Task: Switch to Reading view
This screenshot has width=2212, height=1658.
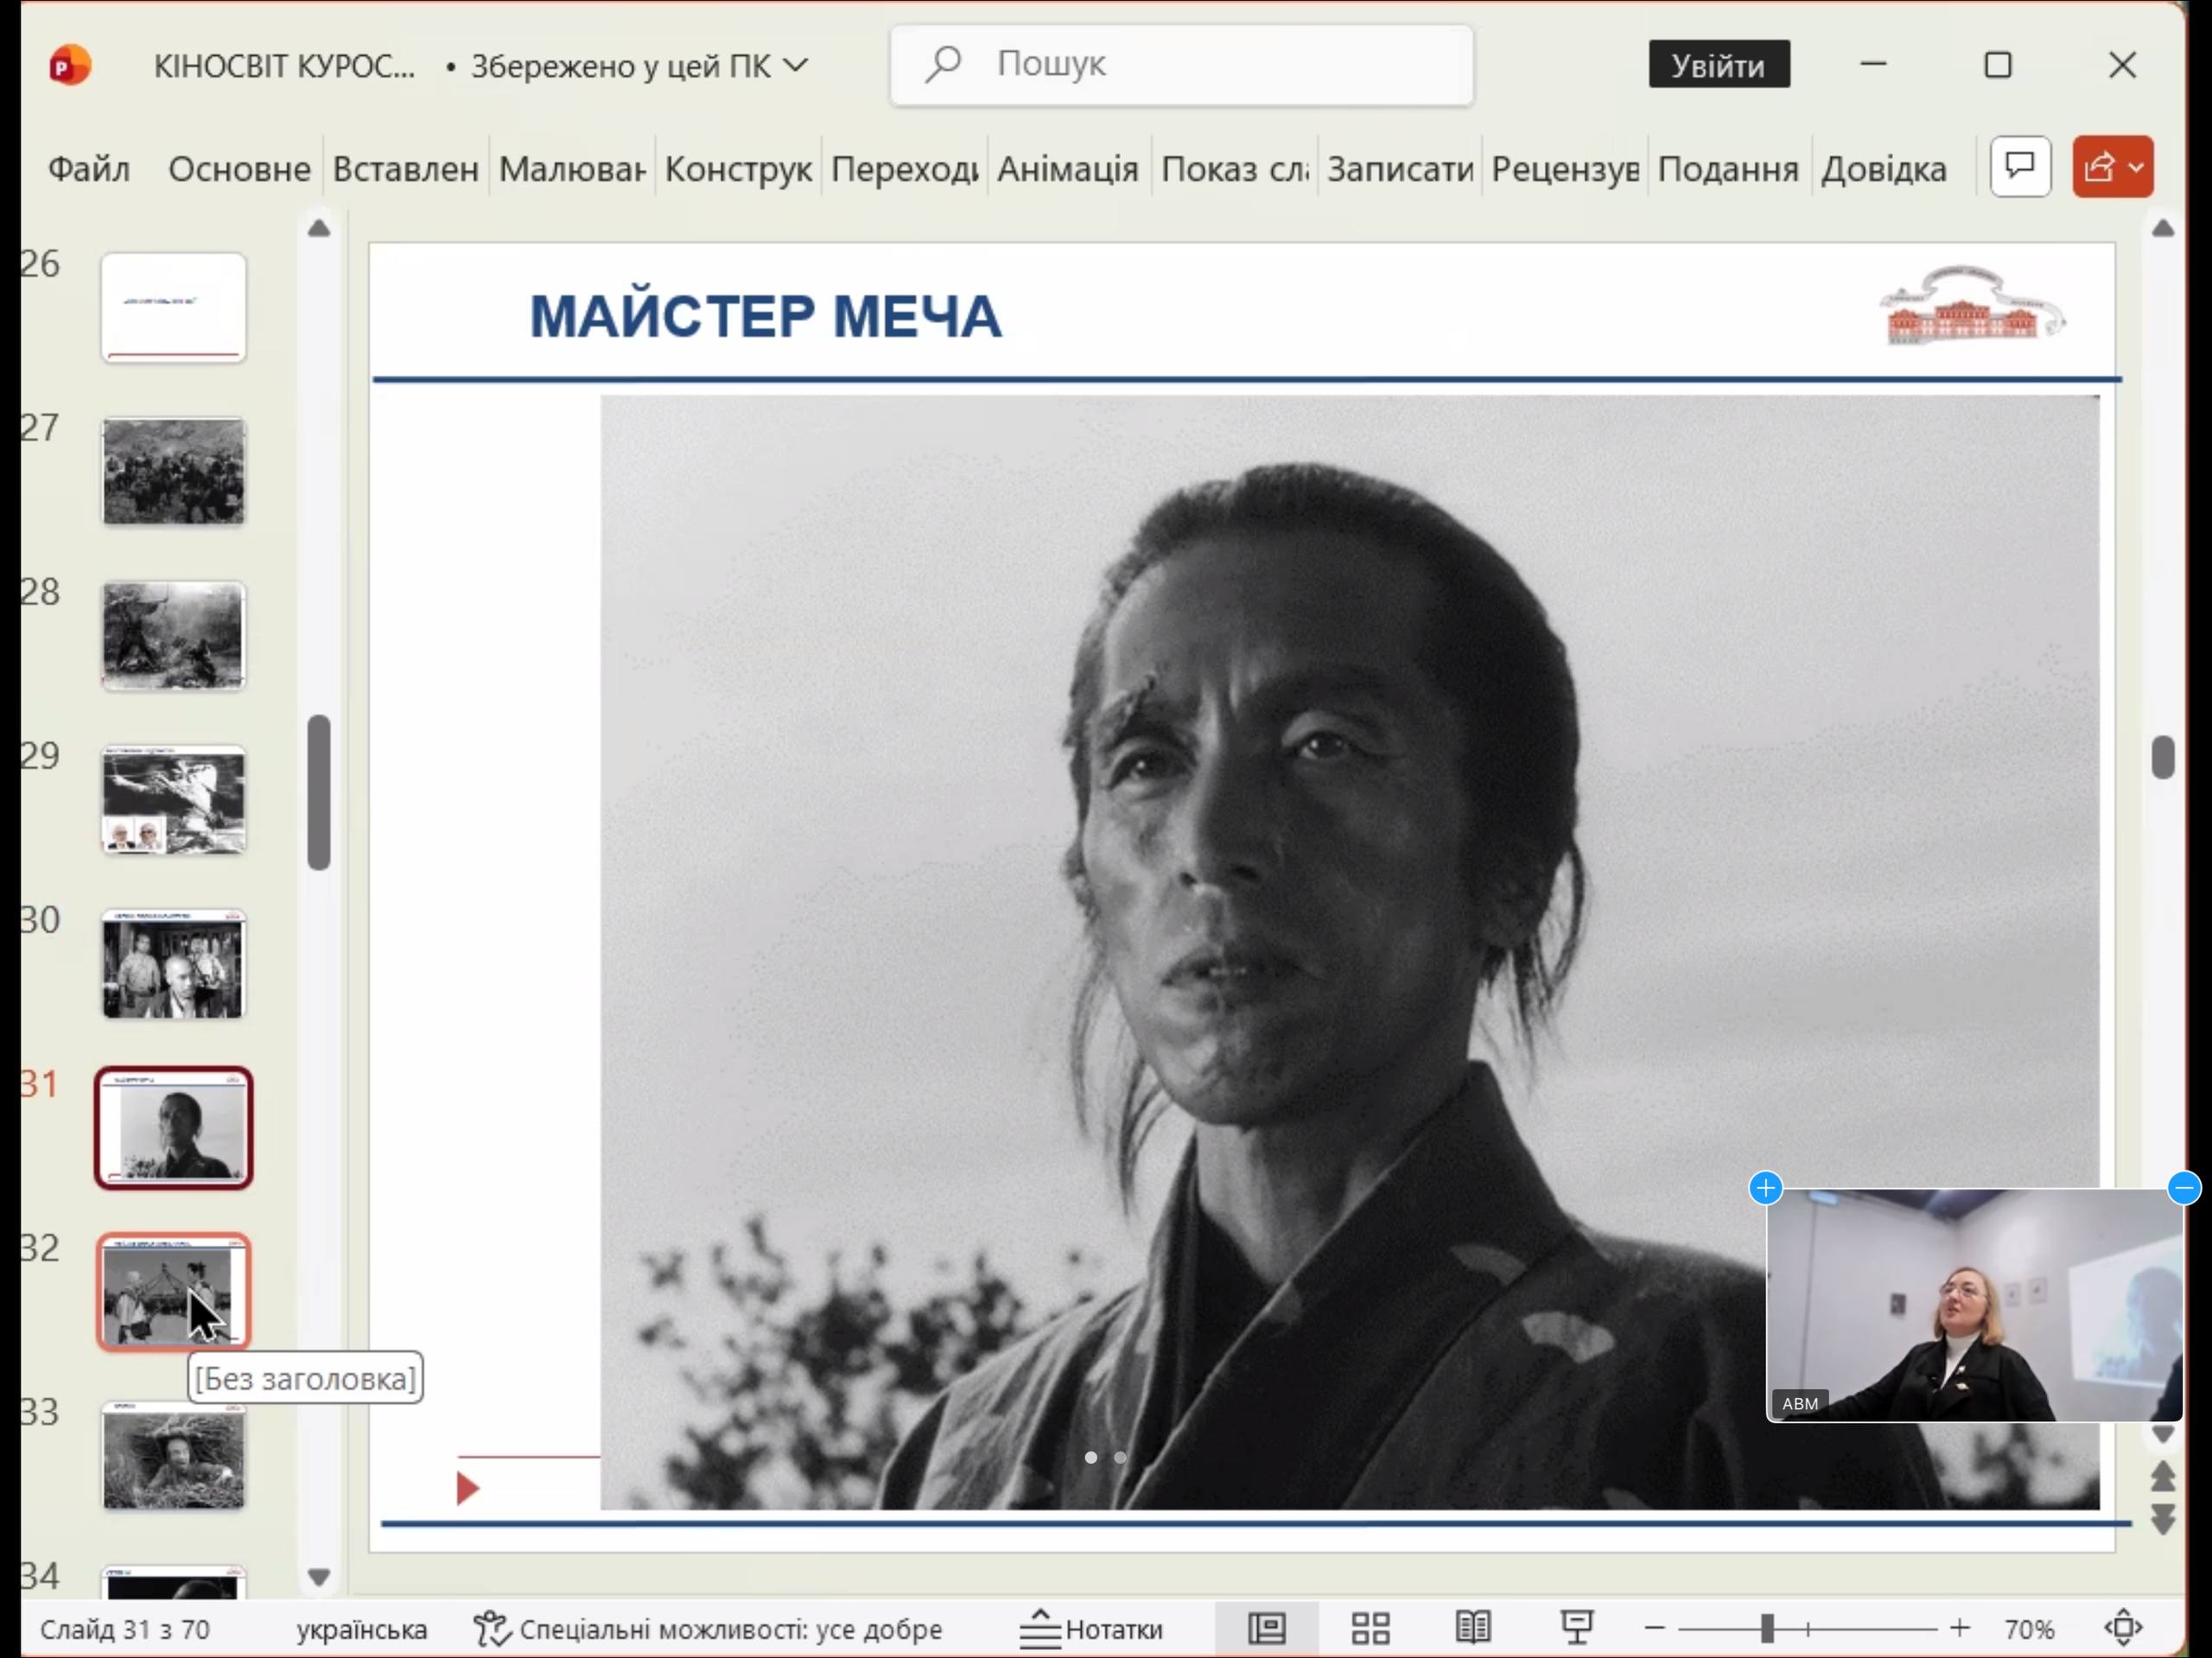Action: (x=1472, y=1629)
